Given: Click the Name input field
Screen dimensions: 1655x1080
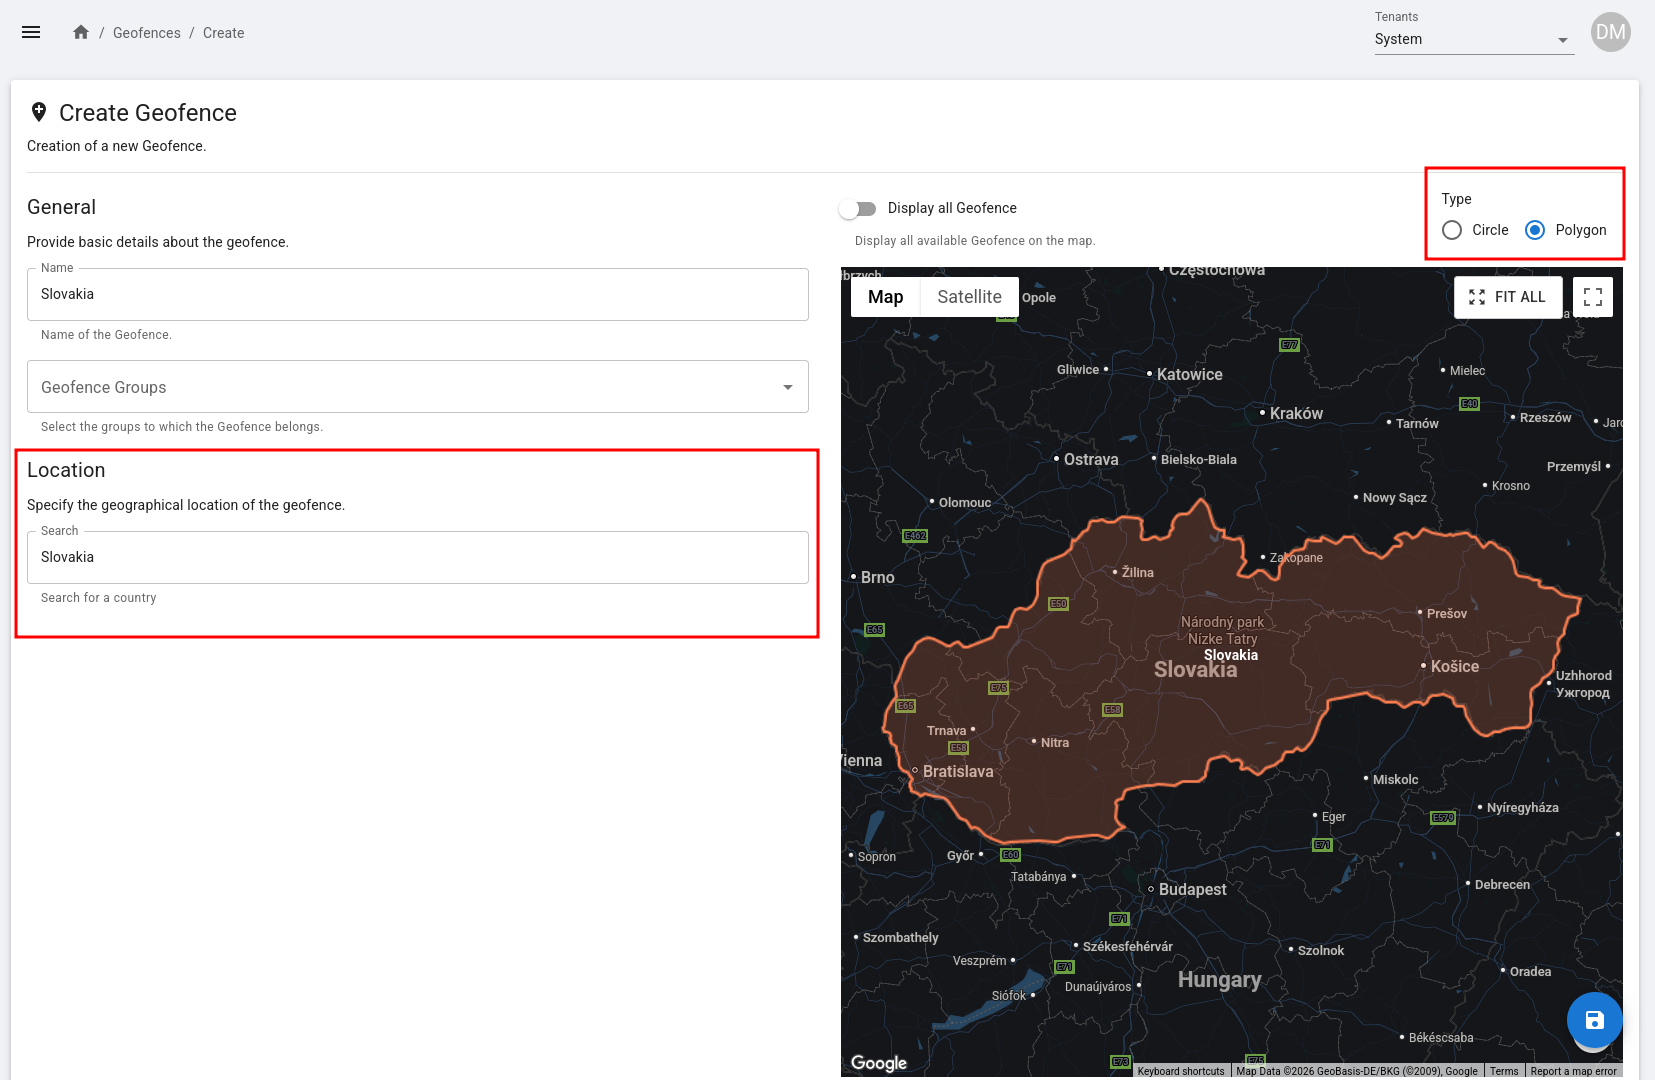Looking at the screenshot, I should (417, 294).
